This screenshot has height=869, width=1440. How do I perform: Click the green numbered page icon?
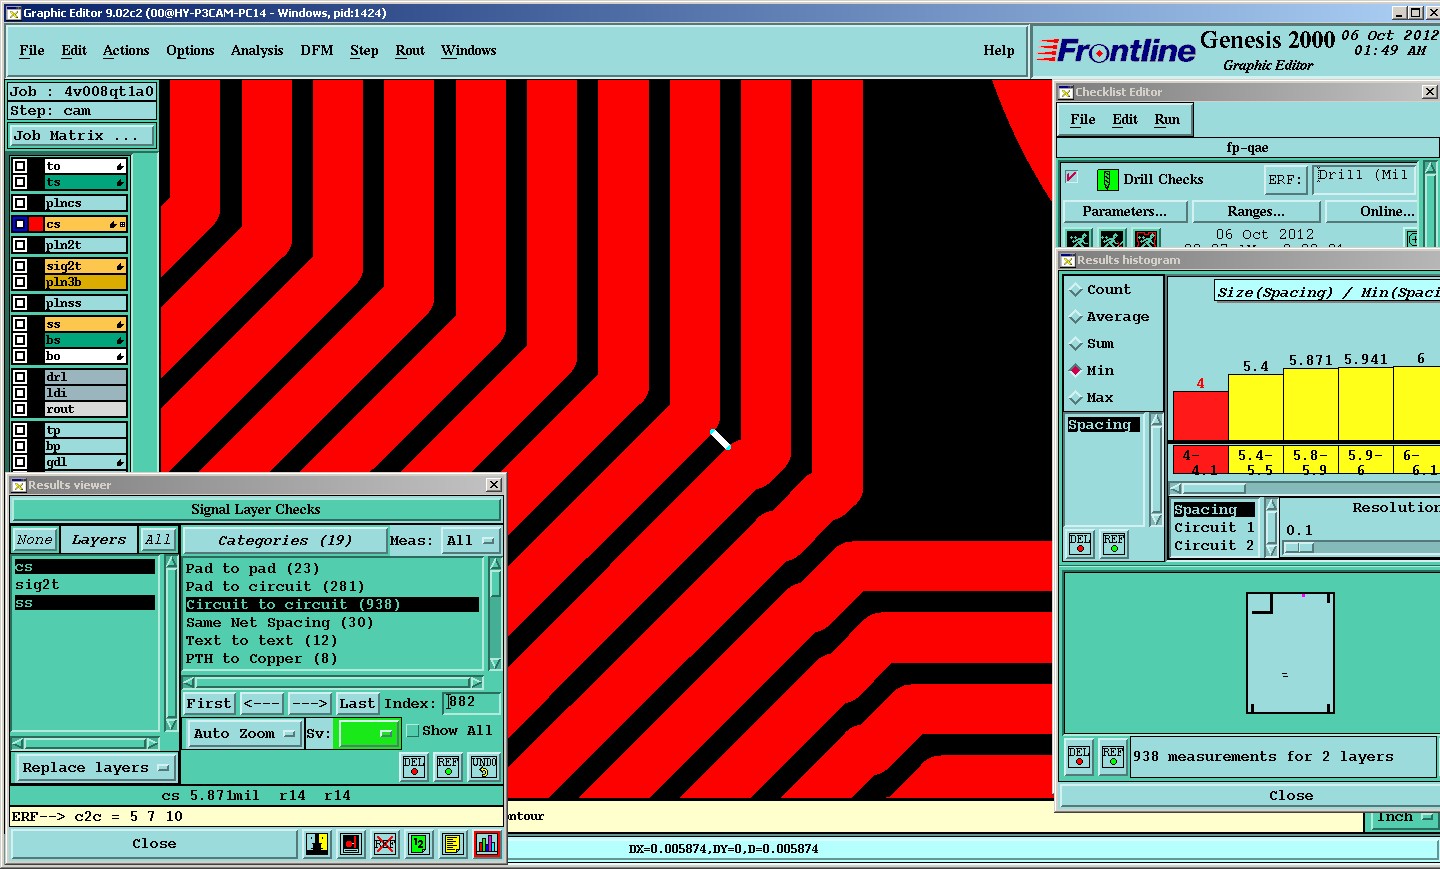(419, 844)
